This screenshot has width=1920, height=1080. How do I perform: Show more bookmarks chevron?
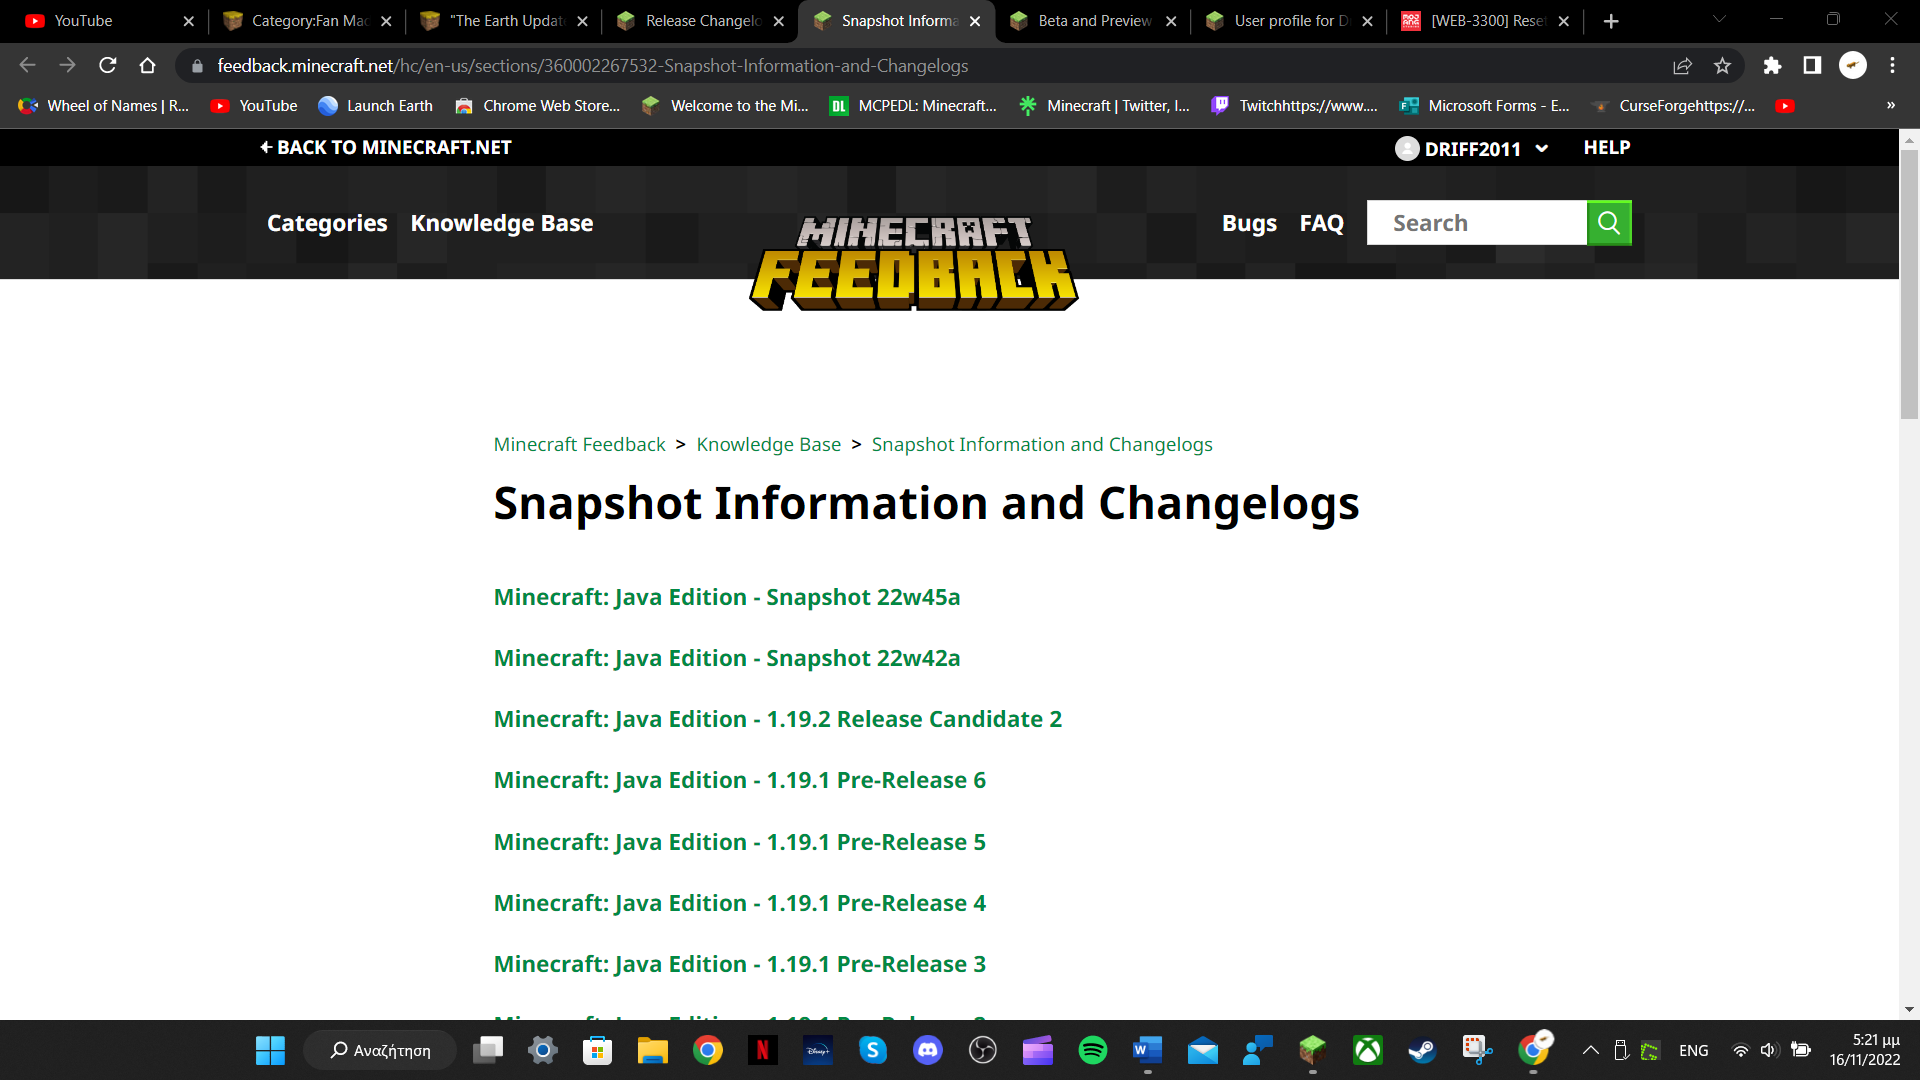click(x=1890, y=106)
